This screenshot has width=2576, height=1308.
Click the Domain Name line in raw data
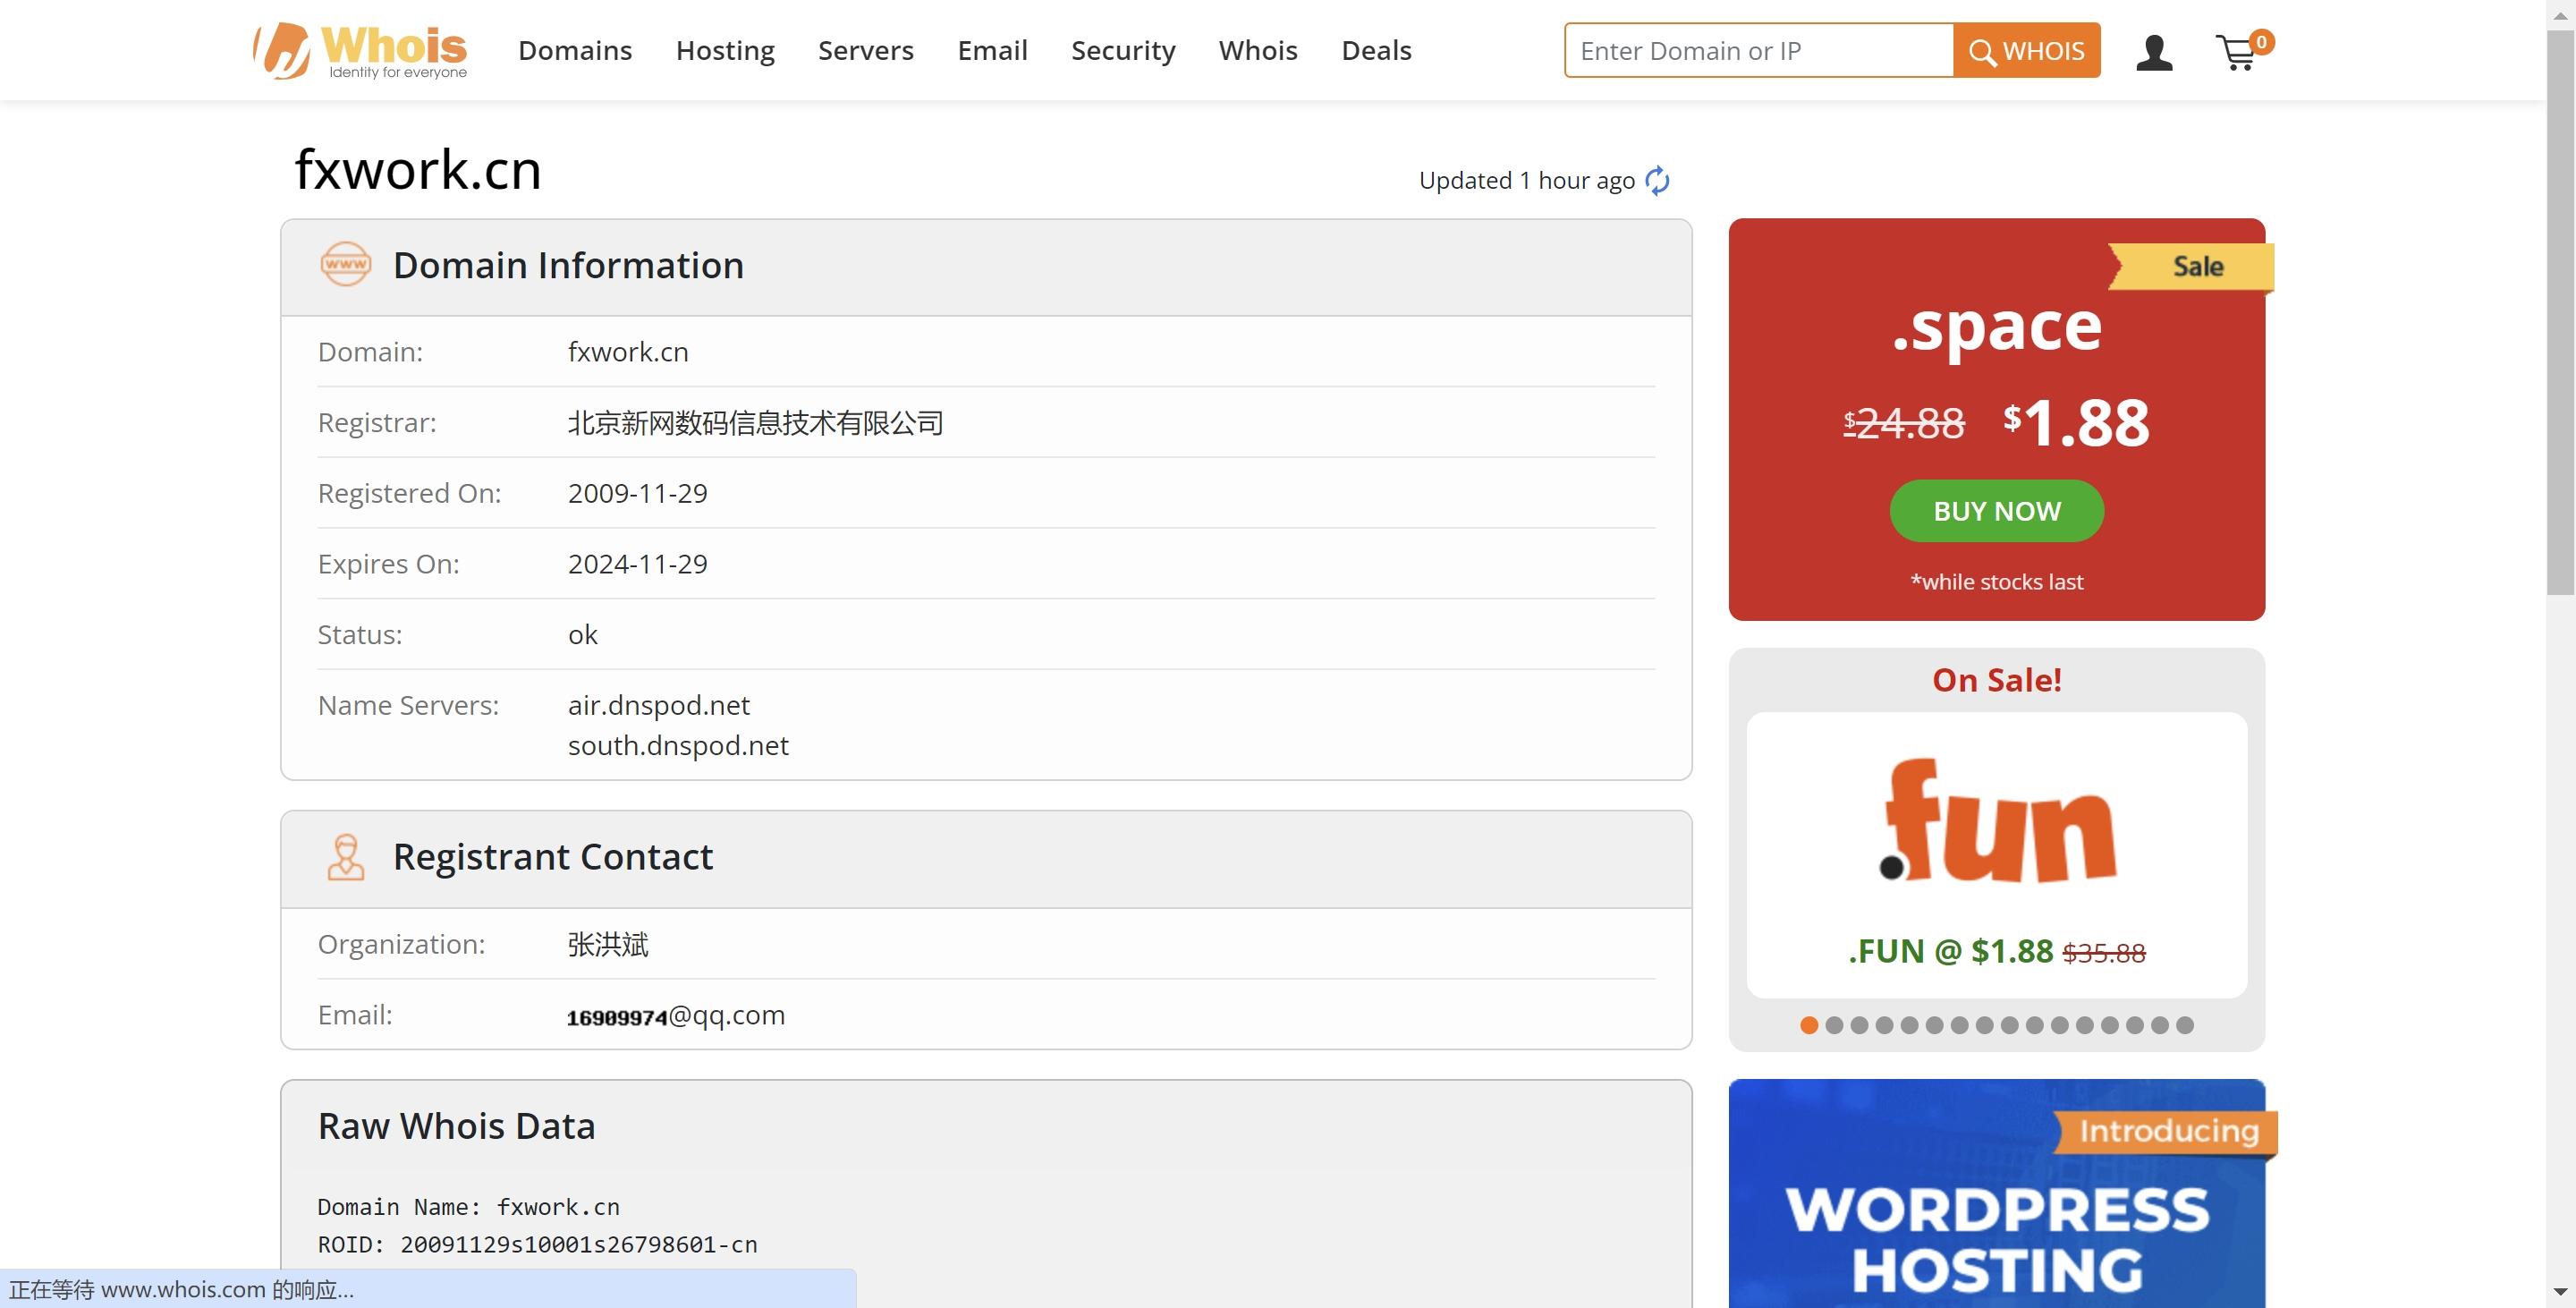pos(468,1207)
